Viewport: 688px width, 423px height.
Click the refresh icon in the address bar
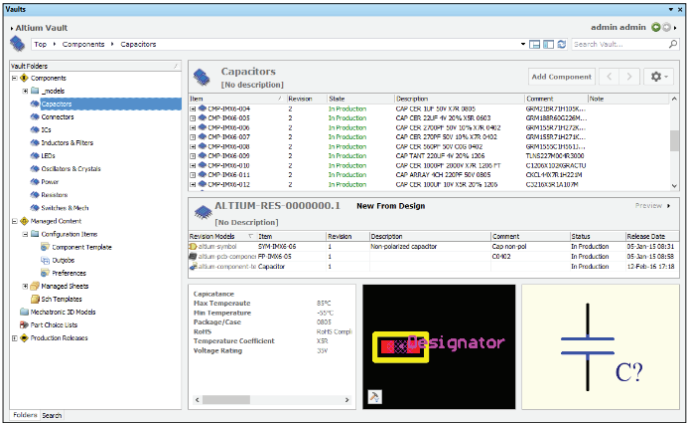[x=562, y=44]
